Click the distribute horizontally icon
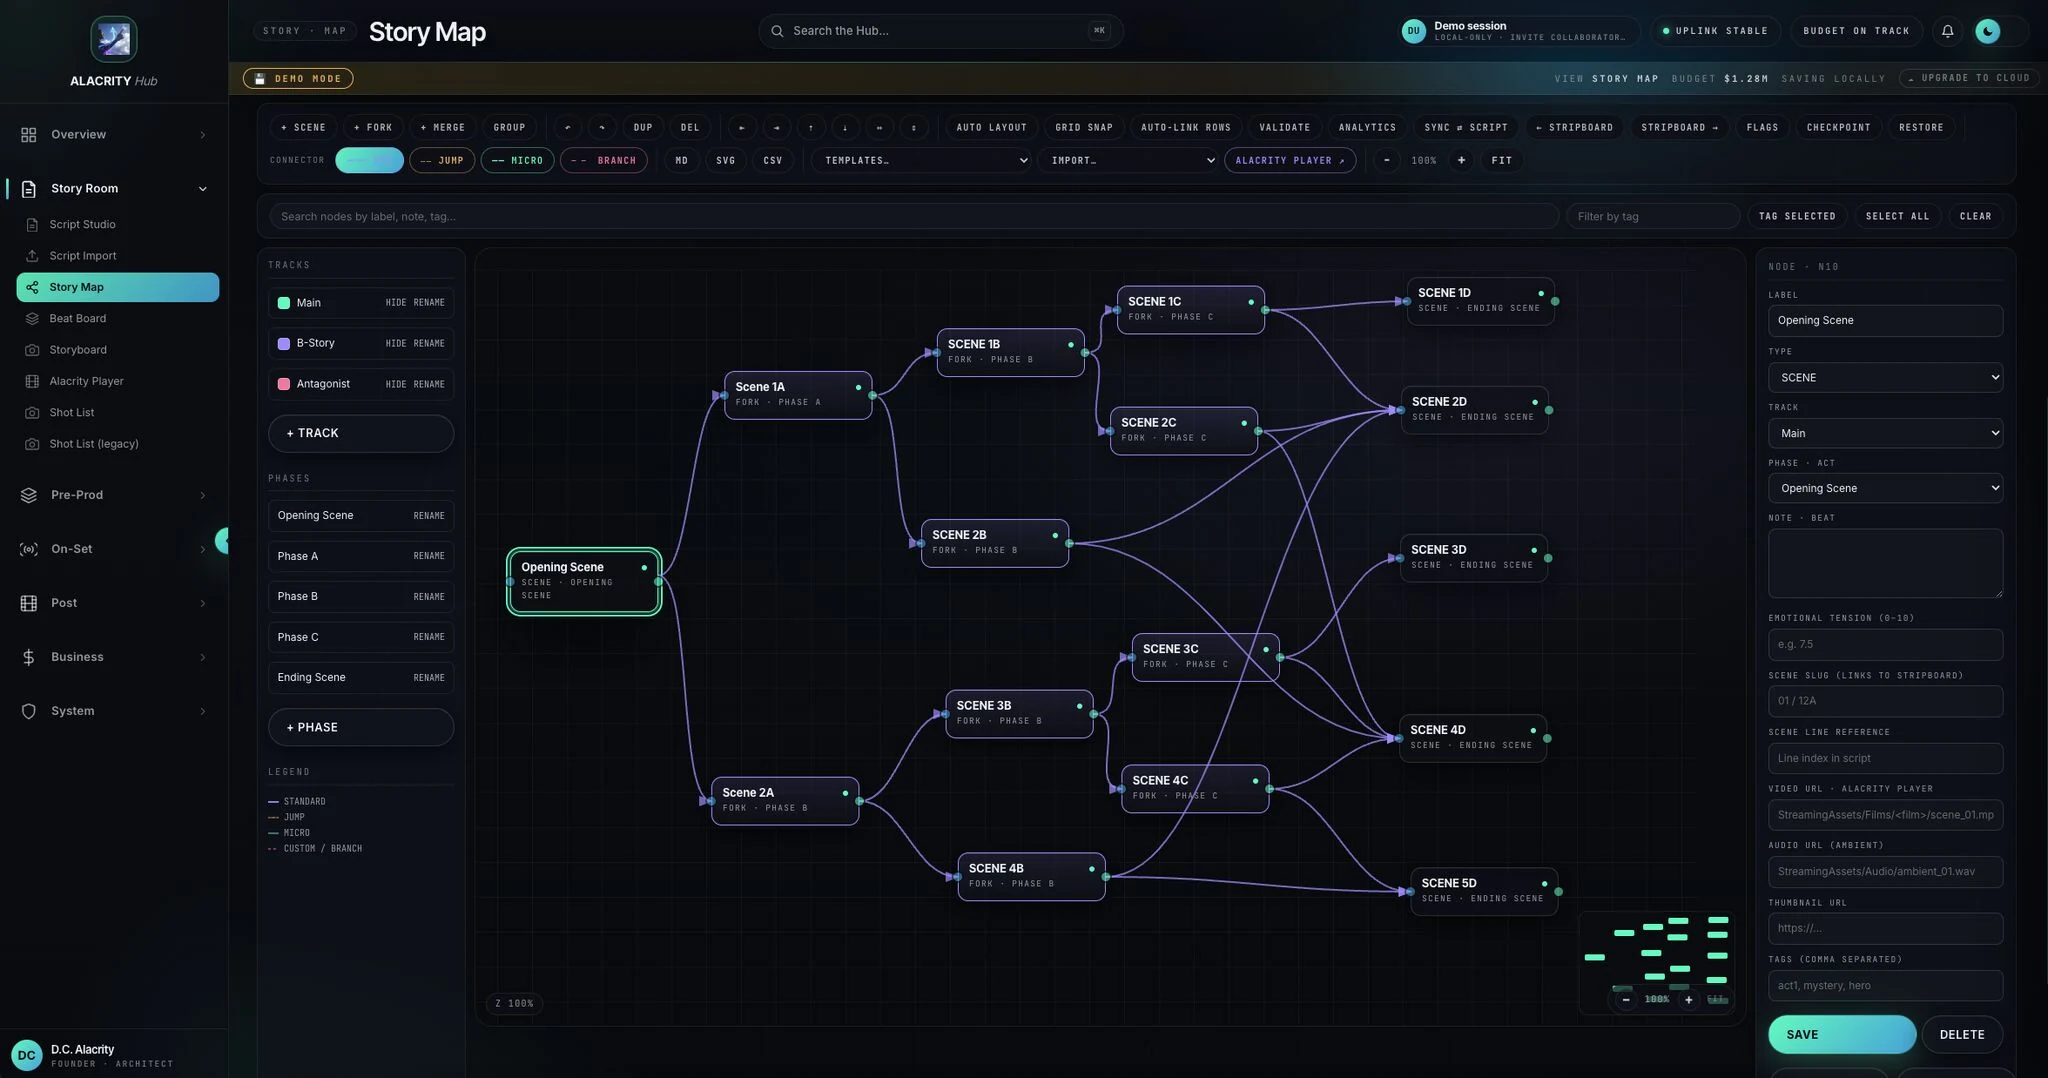This screenshot has height=1078, width=2048. click(x=879, y=127)
